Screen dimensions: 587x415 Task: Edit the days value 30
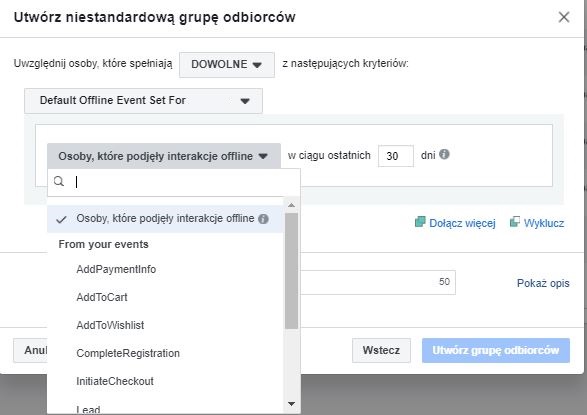point(396,156)
